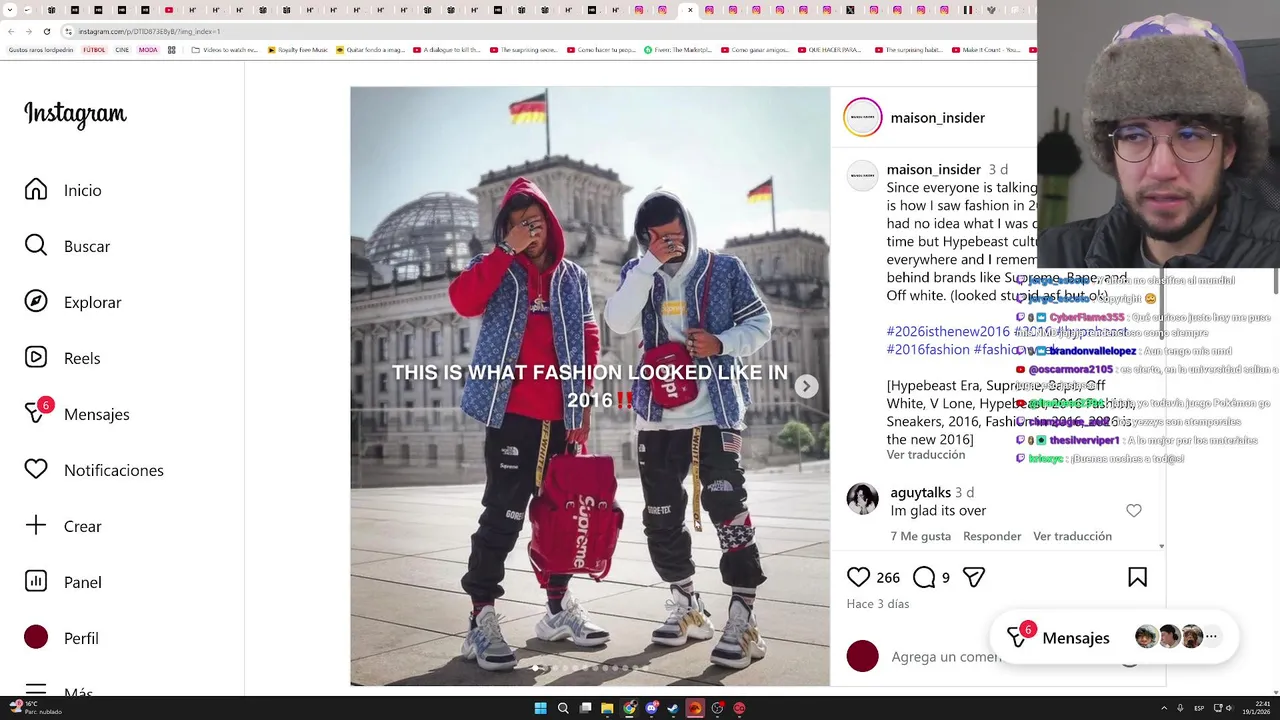Click the maison_insider username in post header
Image resolution: width=1280 pixels, height=720 pixels.
938,118
